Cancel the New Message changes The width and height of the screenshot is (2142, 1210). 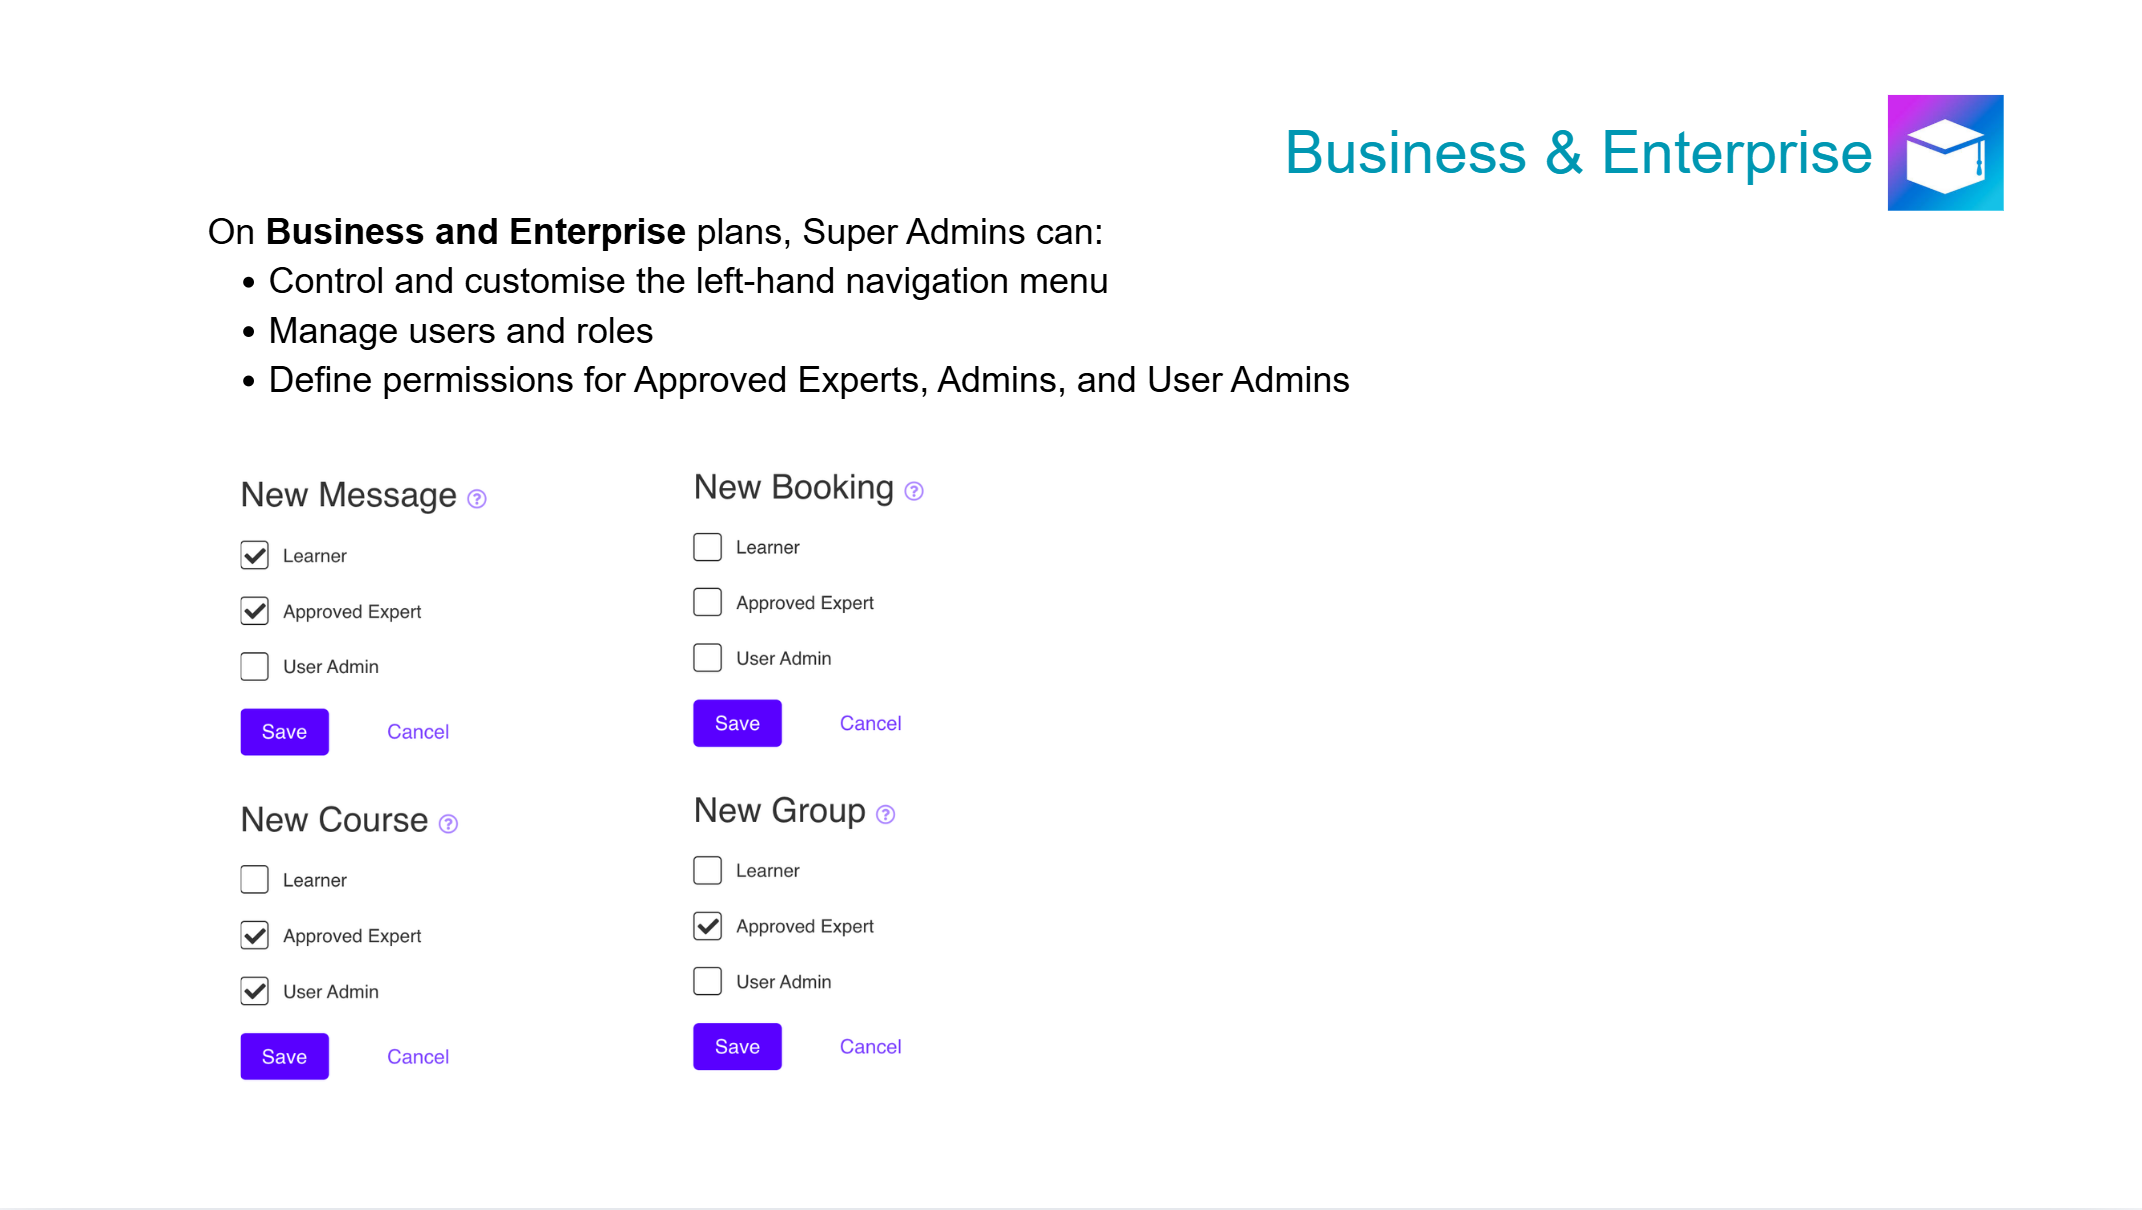418,732
